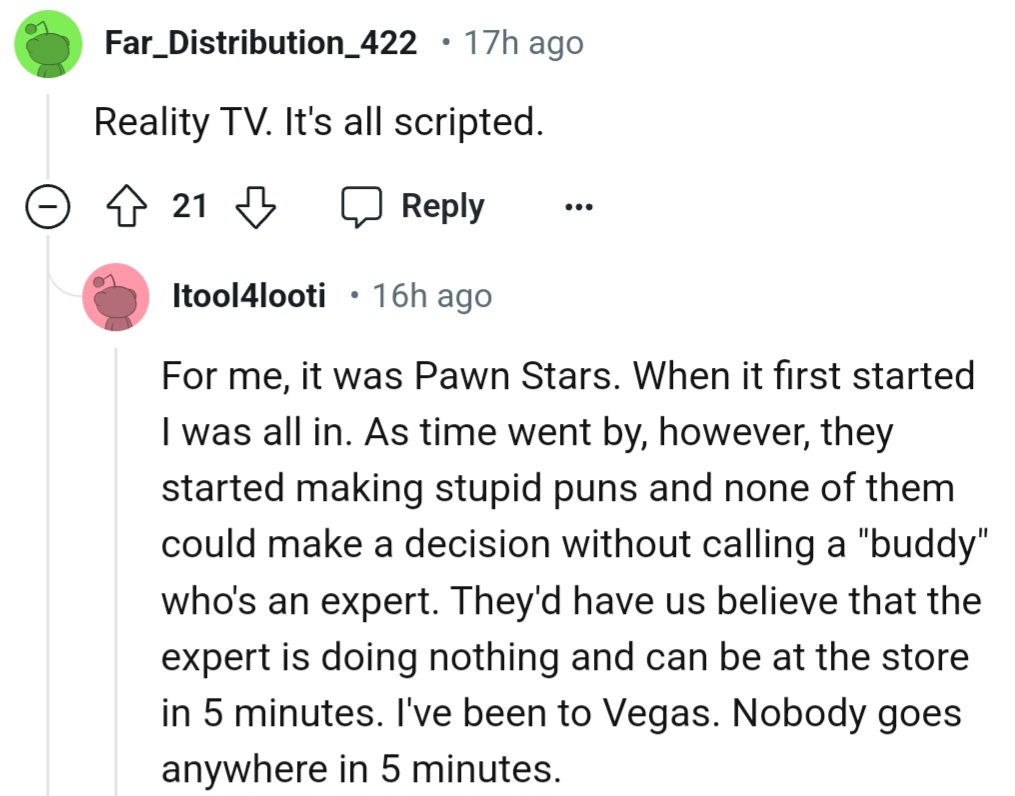Select the green snoo profile picture
1015x796 pixels.
point(47,43)
